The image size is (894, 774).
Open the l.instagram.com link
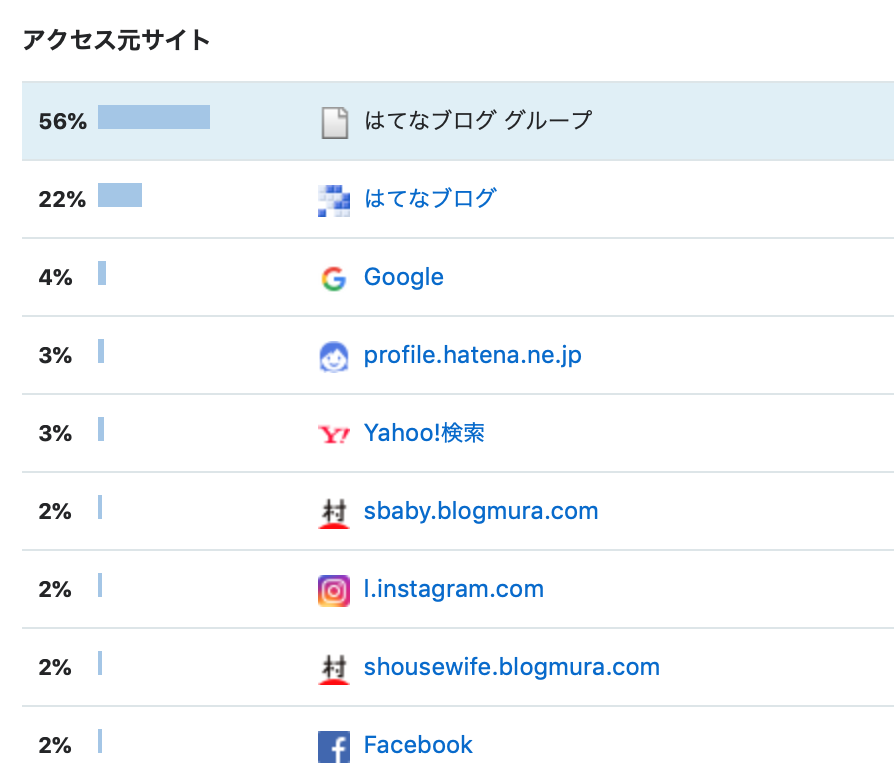click(x=454, y=589)
